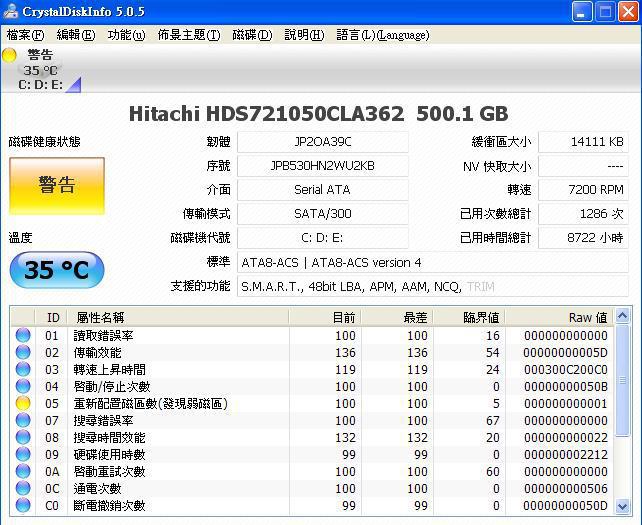
Task: Click the blue status icon for 0A 啟動重試次數
Action: [23, 471]
